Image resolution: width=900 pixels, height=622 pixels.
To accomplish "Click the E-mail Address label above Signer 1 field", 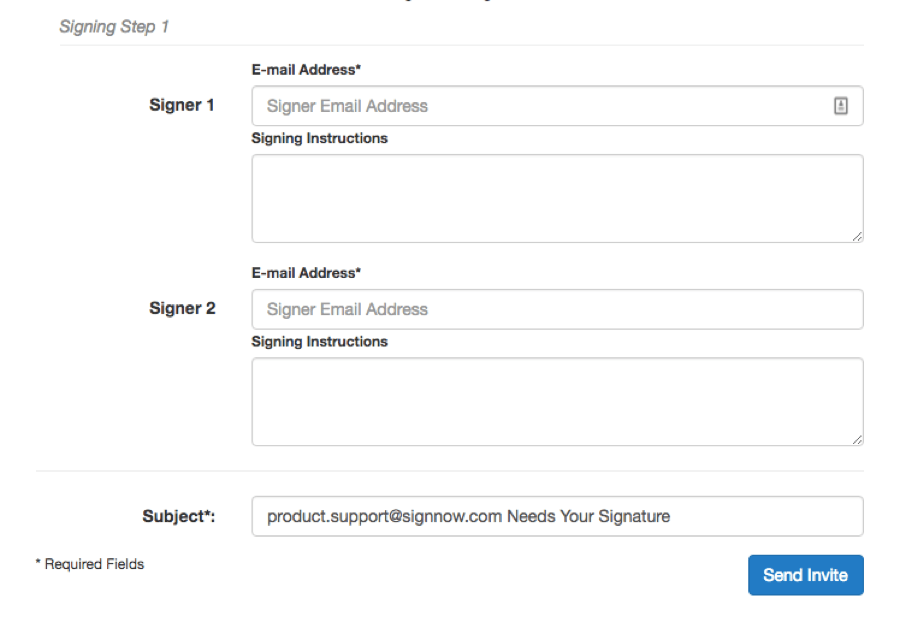I will [x=306, y=70].
